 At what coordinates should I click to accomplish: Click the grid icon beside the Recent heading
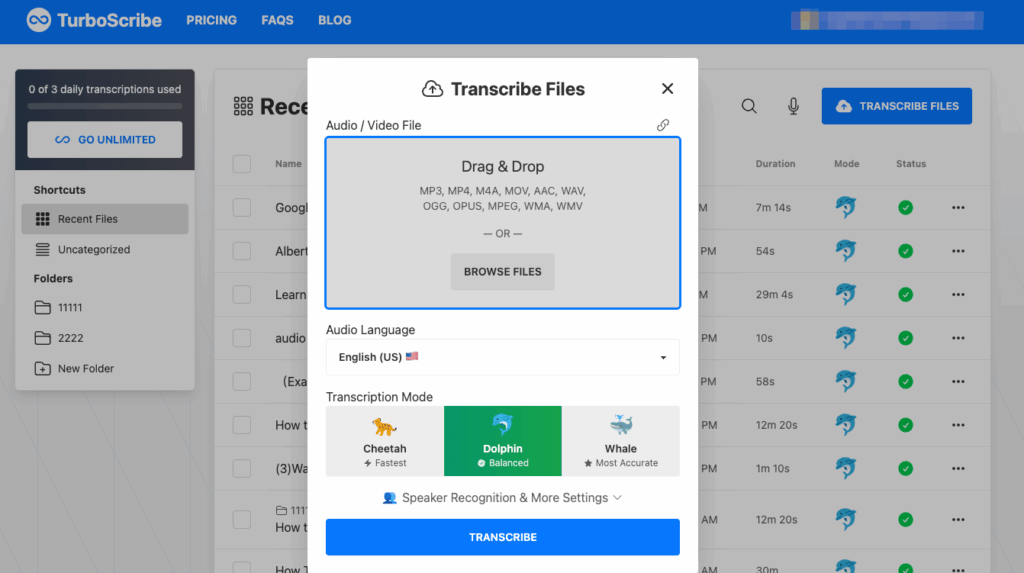pos(243,106)
